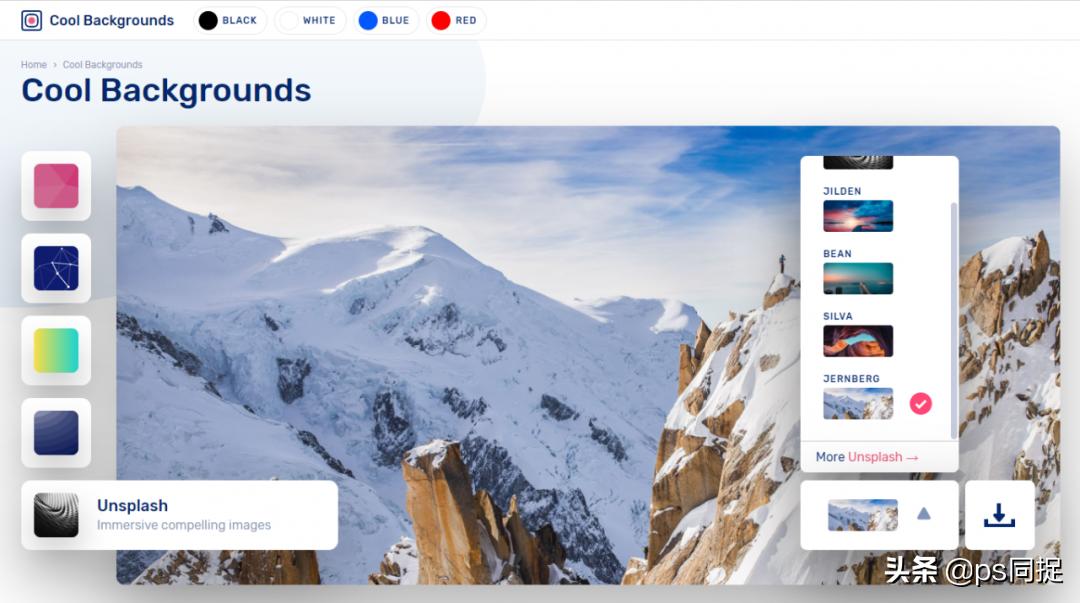The height and width of the screenshot is (603, 1080).
Task: Select the green-yellow gradient background icon
Action: 56,350
